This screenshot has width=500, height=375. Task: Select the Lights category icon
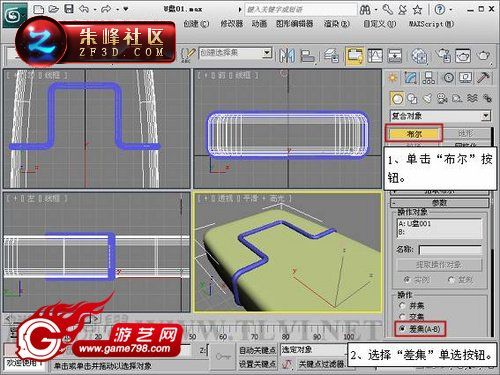point(427,98)
